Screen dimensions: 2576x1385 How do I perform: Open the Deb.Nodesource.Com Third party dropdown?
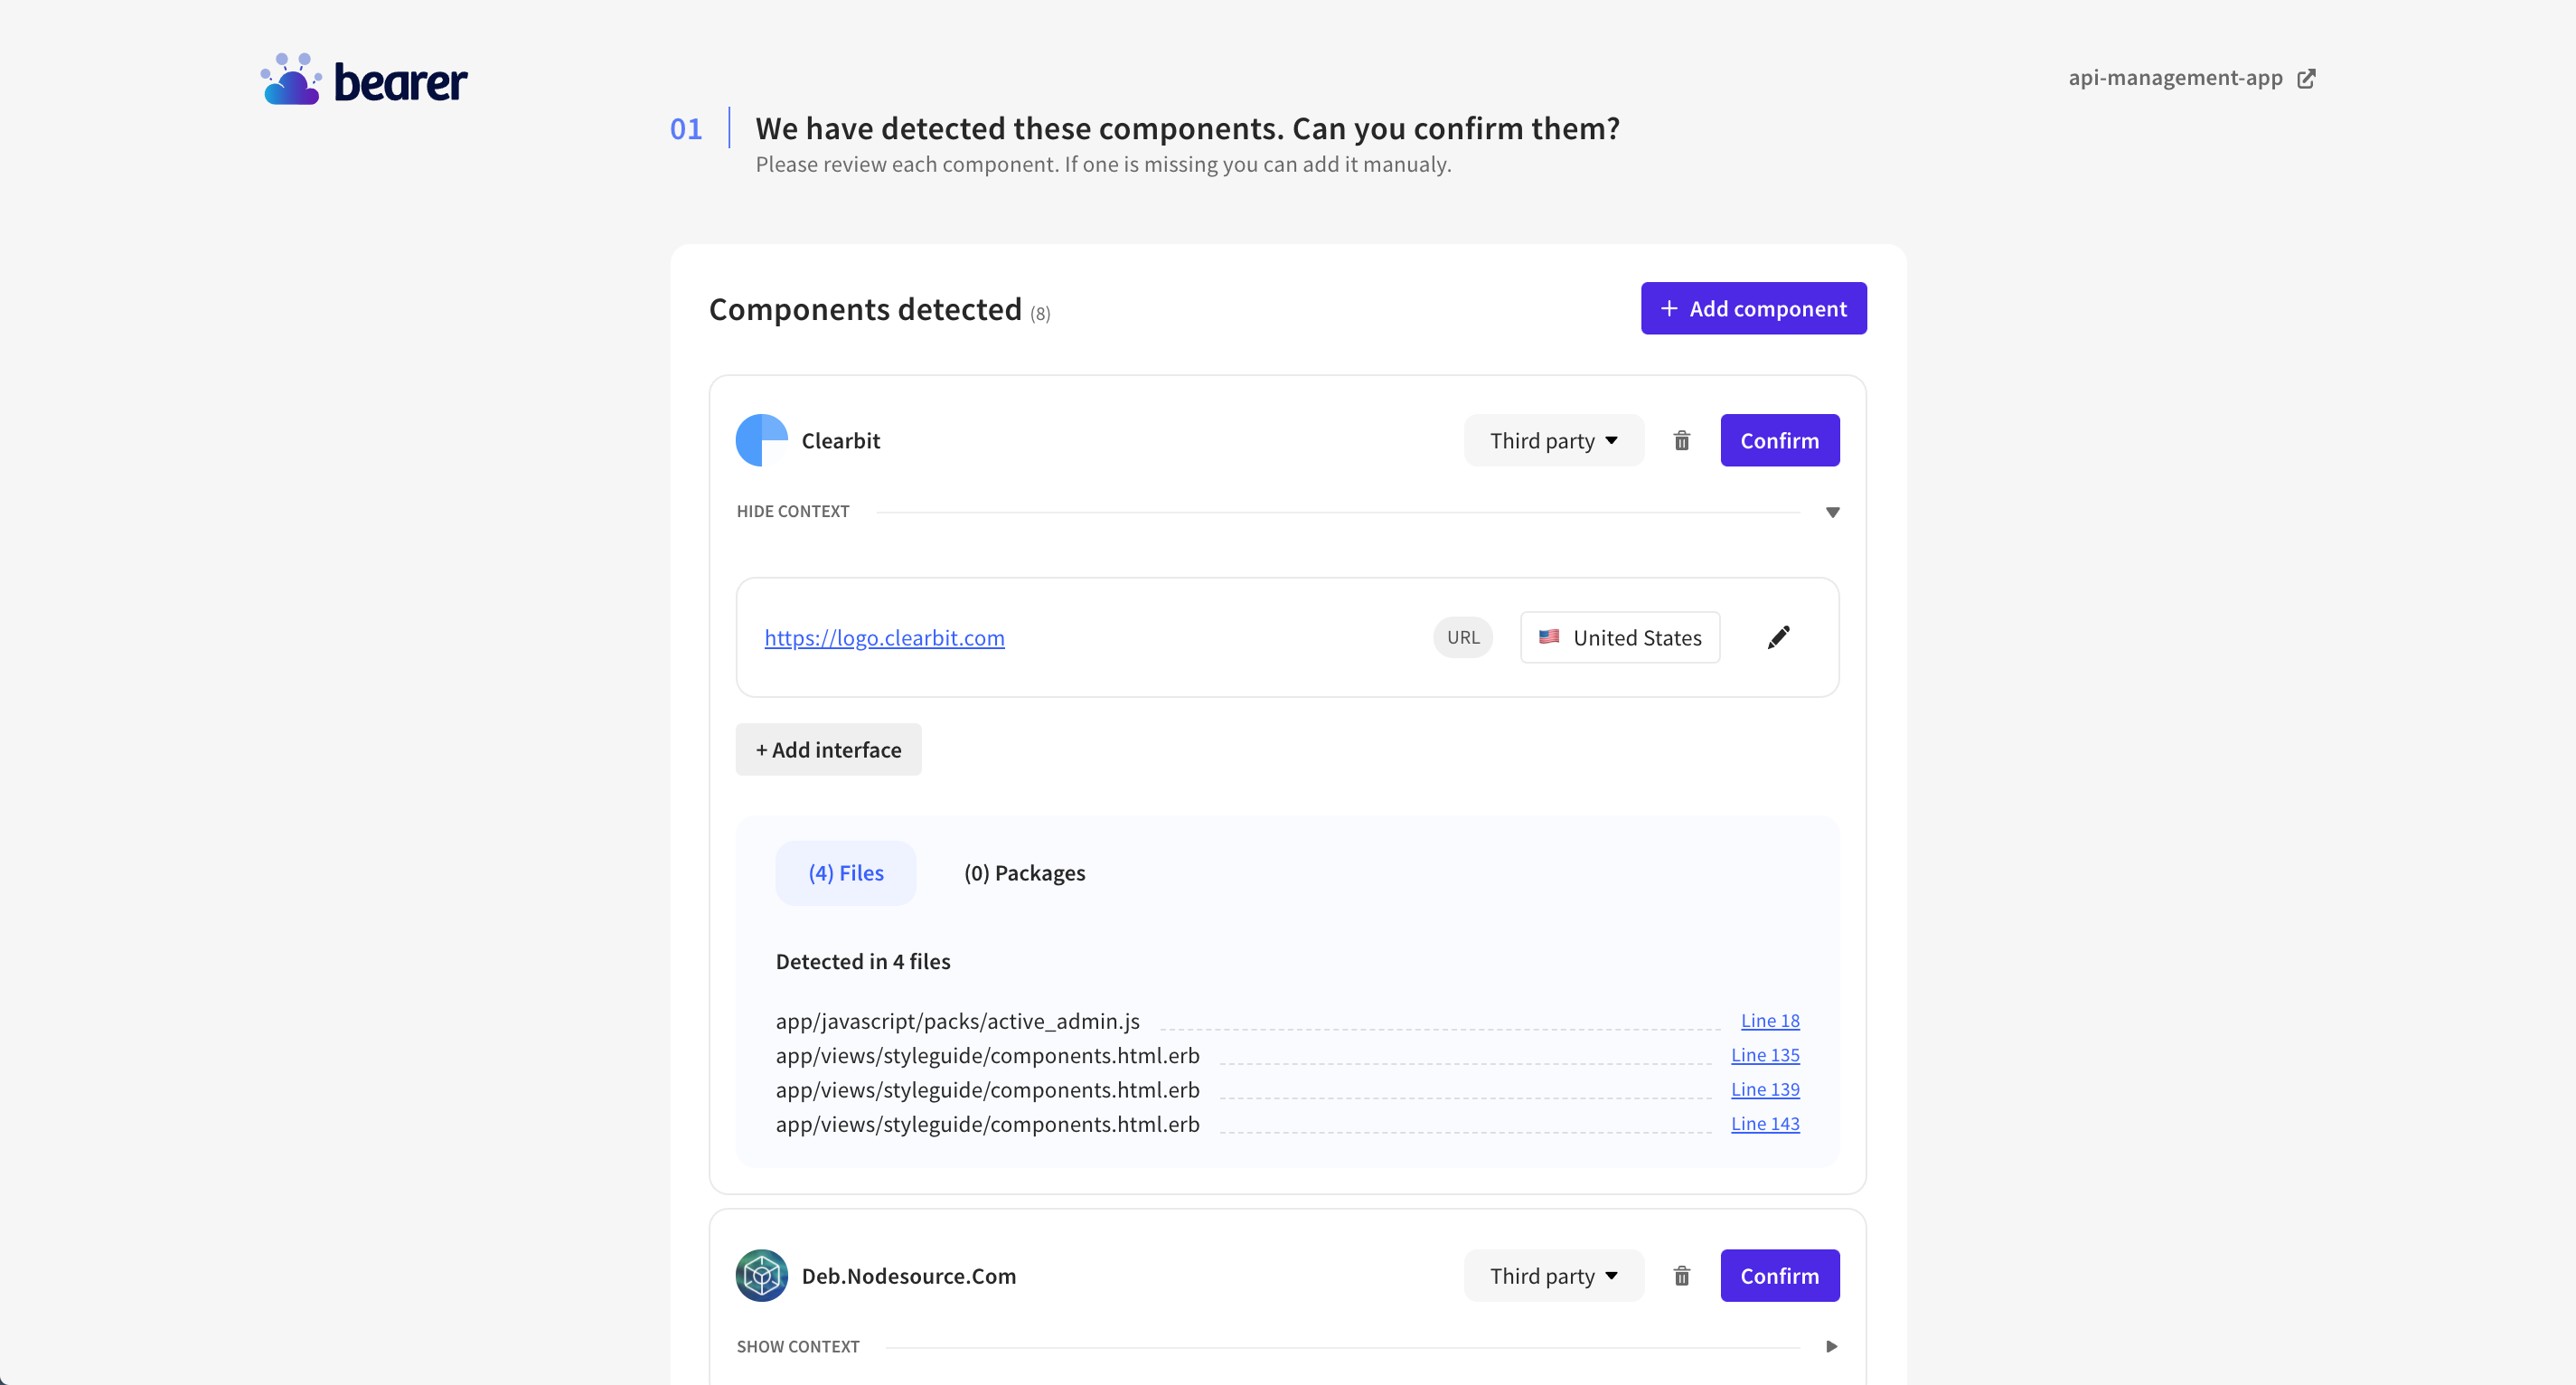point(1553,1275)
